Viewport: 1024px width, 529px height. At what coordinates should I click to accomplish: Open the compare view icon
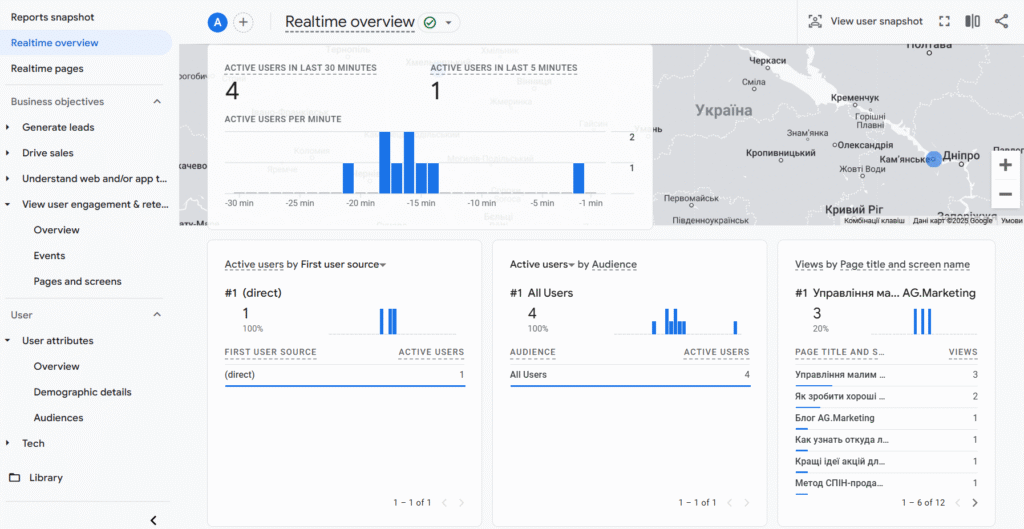[972, 22]
